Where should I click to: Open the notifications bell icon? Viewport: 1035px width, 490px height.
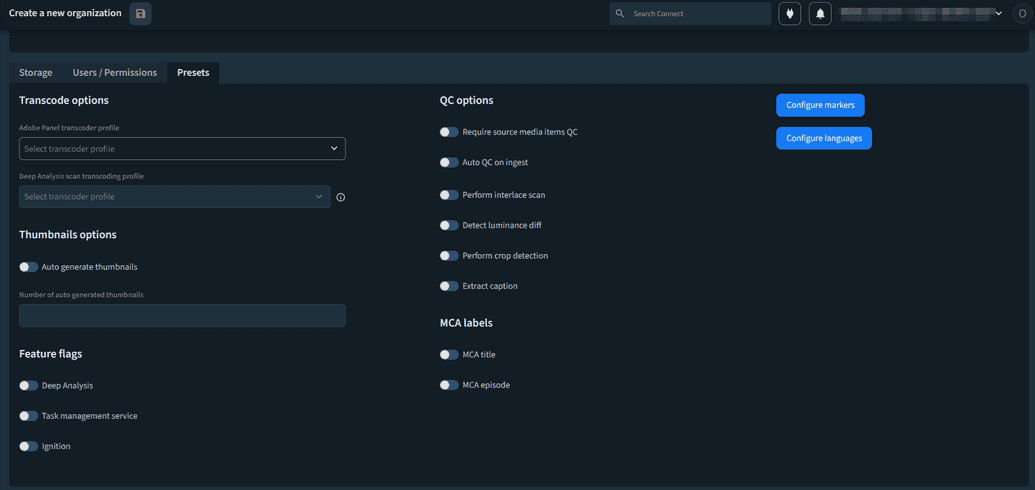pos(820,14)
